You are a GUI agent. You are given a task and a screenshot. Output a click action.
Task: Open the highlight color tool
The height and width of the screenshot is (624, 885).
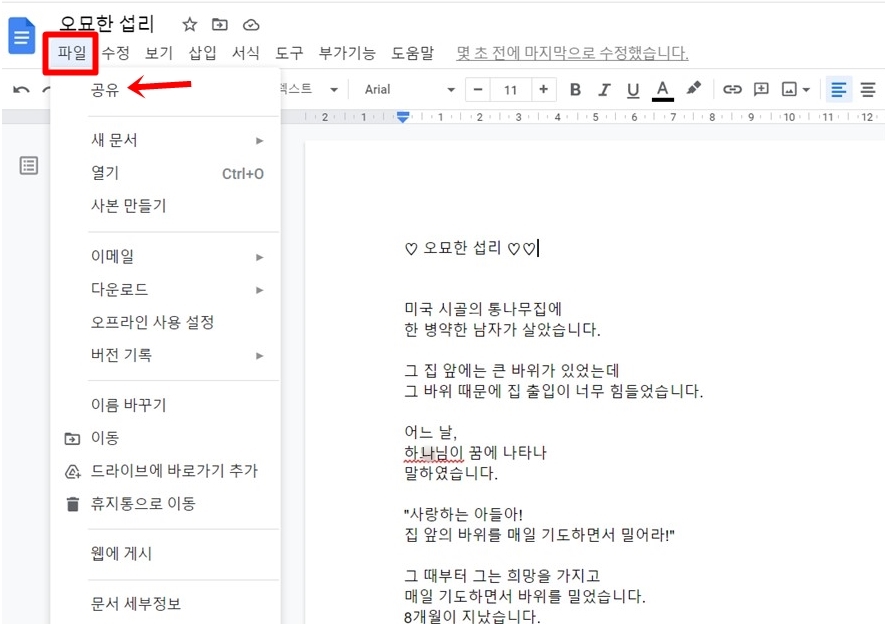694,89
